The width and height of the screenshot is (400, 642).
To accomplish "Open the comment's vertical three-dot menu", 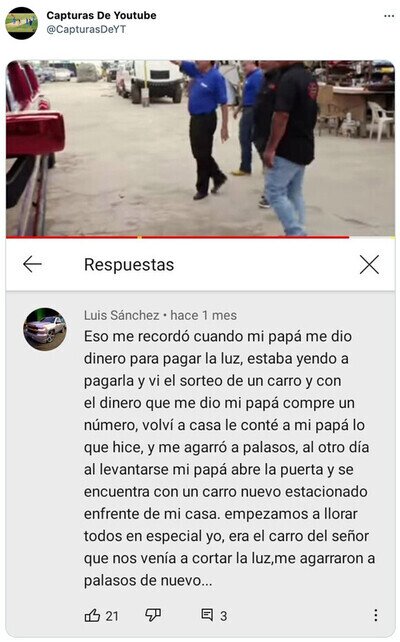I will [375, 615].
